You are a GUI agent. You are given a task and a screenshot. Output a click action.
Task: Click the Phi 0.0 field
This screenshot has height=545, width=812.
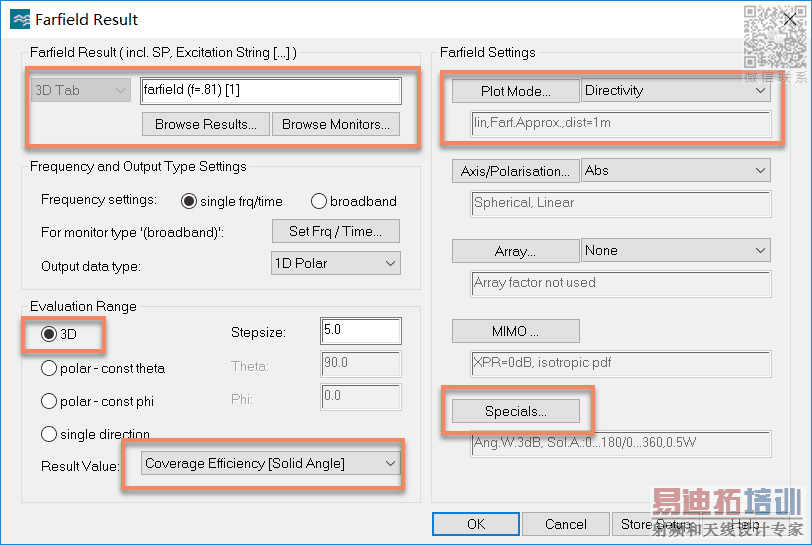(361, 397)
